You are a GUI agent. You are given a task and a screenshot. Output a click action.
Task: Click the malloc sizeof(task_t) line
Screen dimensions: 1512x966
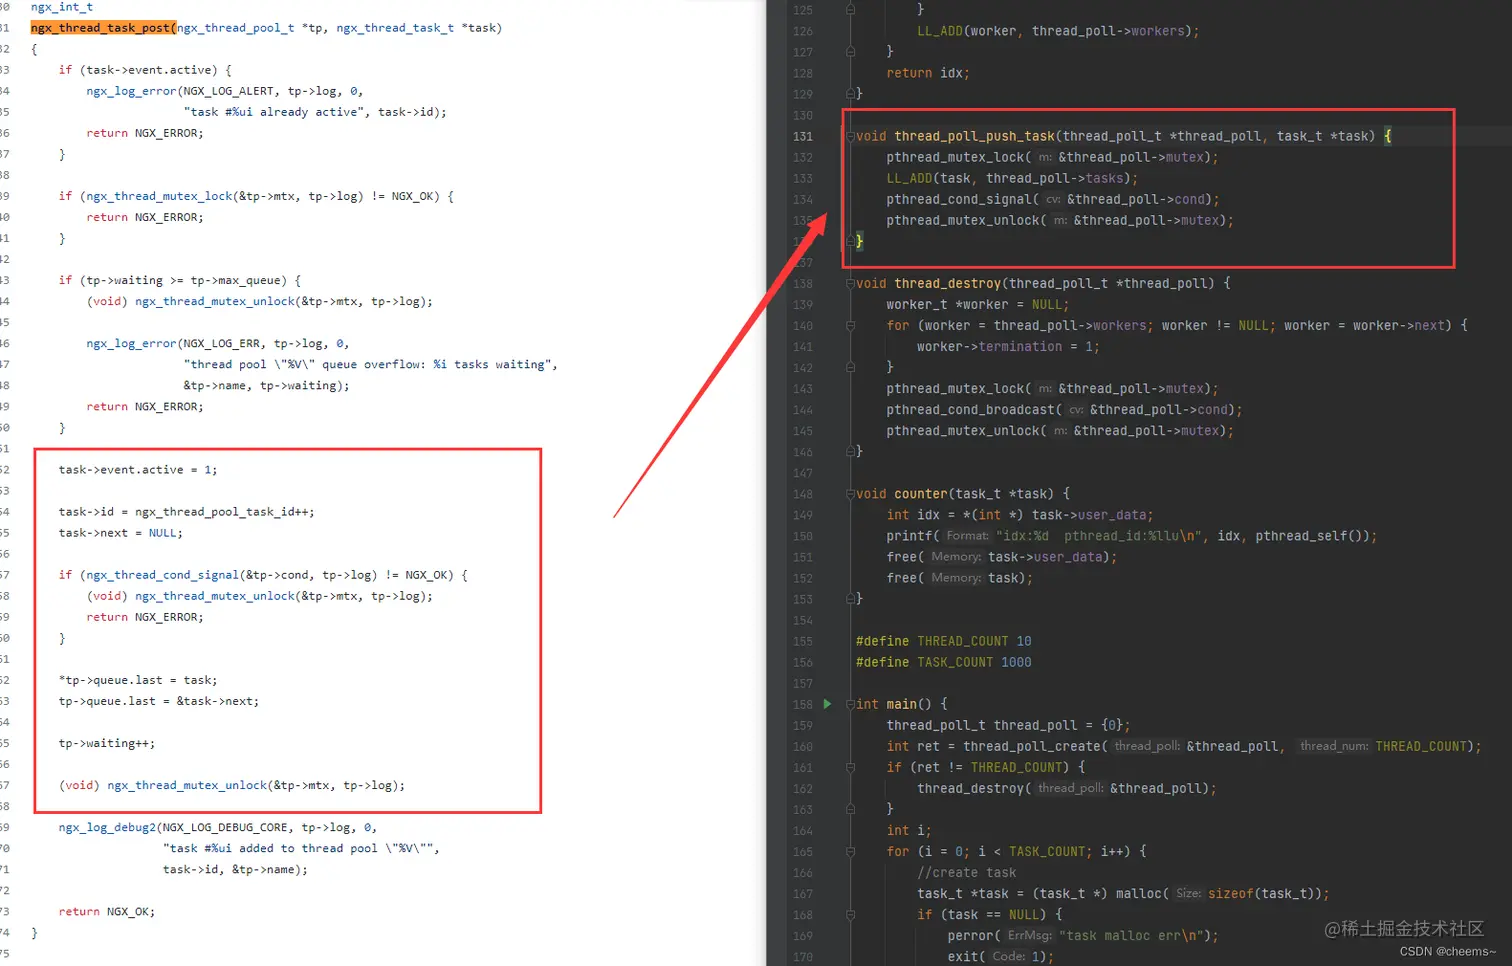(1123, 893)
